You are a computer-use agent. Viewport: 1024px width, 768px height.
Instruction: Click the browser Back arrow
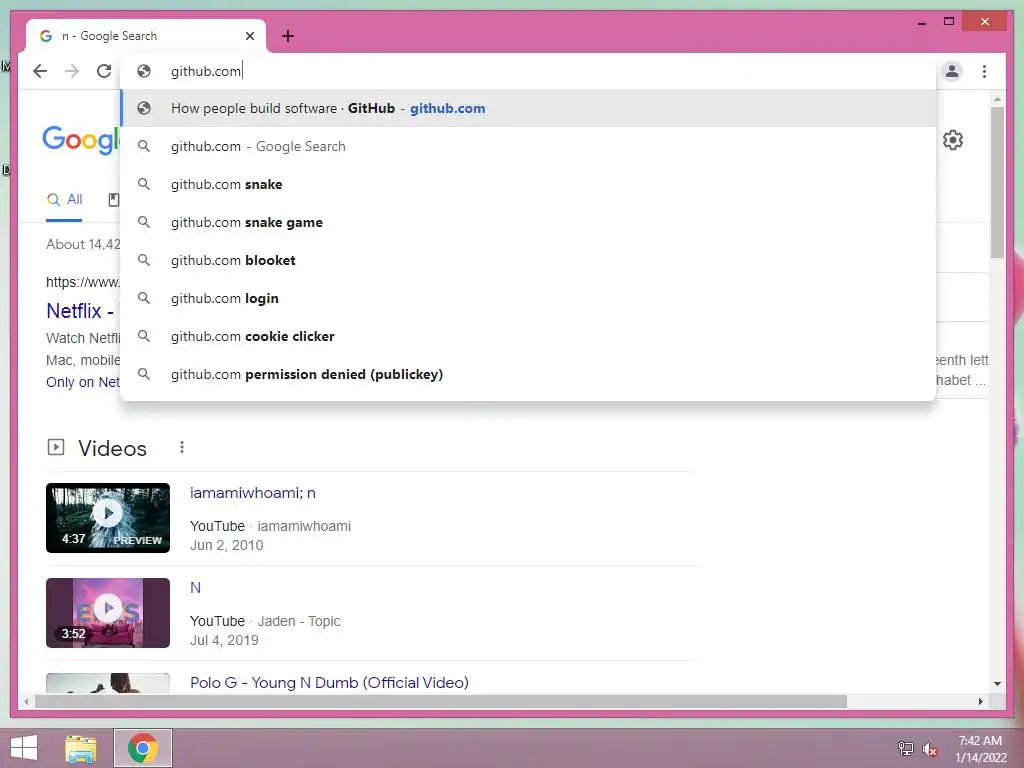[x=40, y=71]
